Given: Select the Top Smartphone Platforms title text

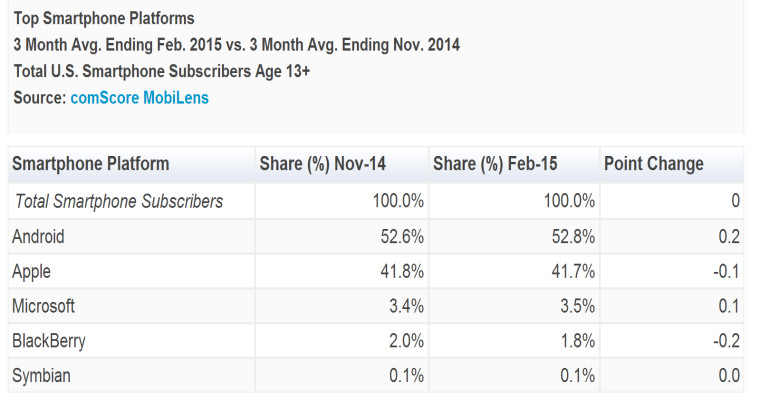Looking at the screenshot, I should point(104,18).
